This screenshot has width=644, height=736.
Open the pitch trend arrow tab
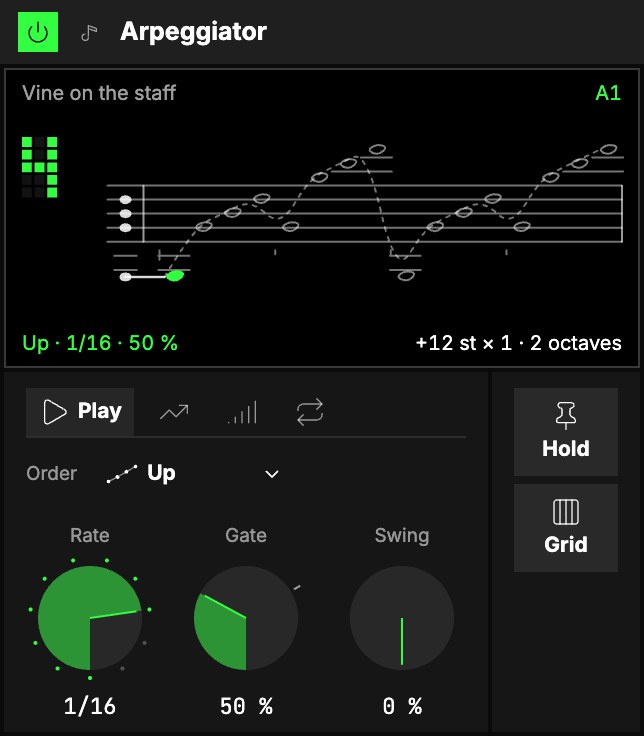coord(174,412)
